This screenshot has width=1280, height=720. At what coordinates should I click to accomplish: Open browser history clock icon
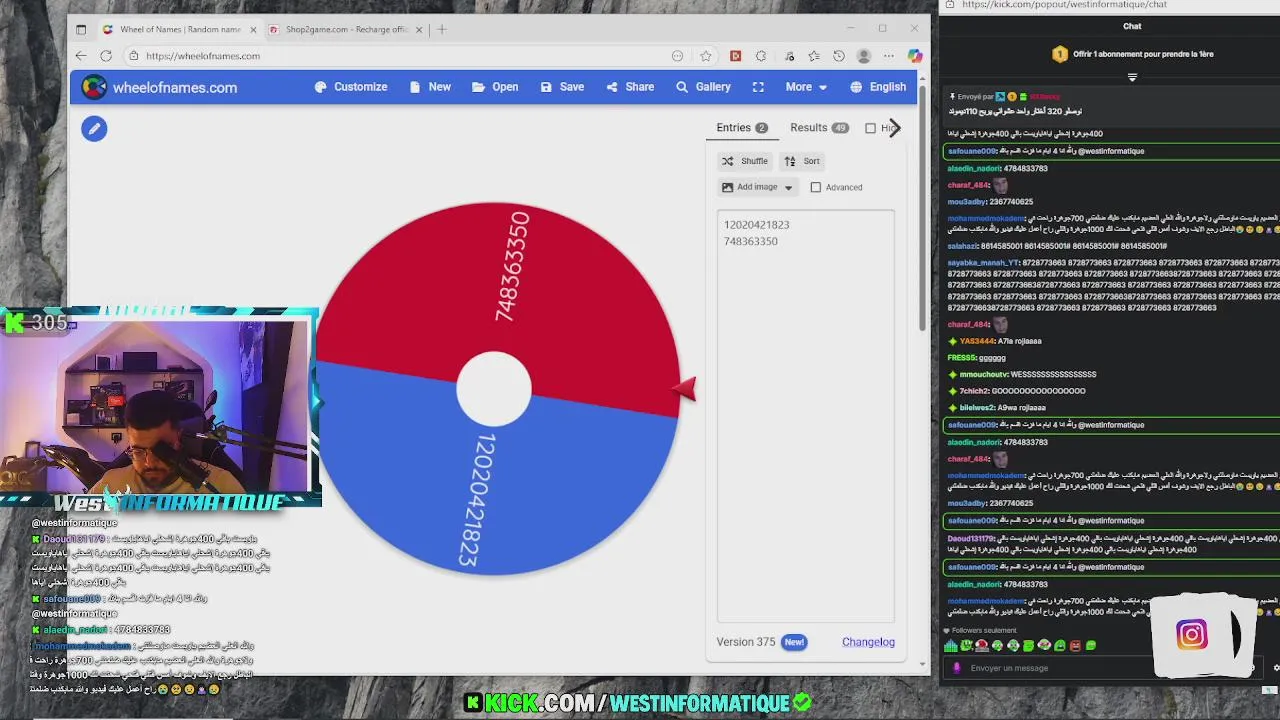pos(839,56)
